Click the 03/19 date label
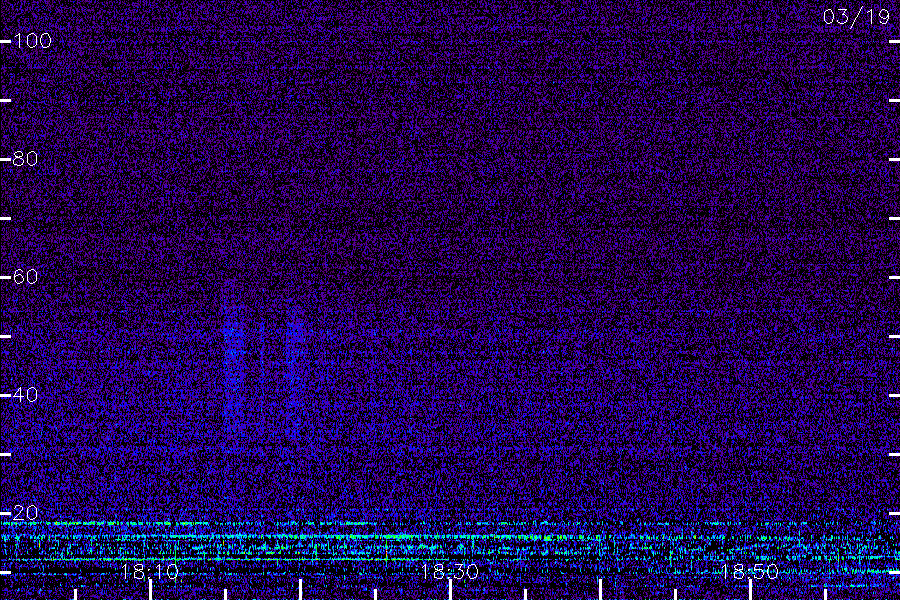Screen dimensions: 900x600 coord(856,17)
